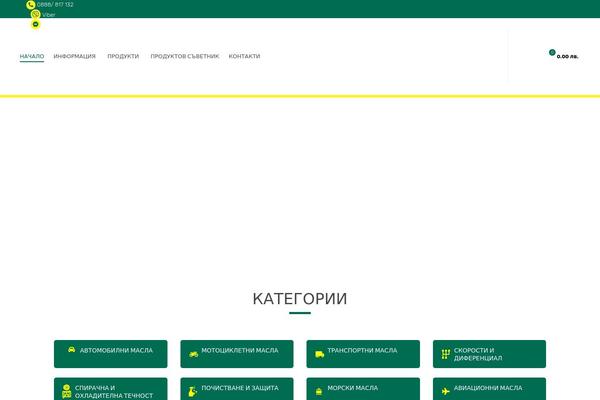The width and height of the screenshot is (600, 400).
Task: Click the gearshift icon on Скорости и диференциал
Action: point(445,354)
